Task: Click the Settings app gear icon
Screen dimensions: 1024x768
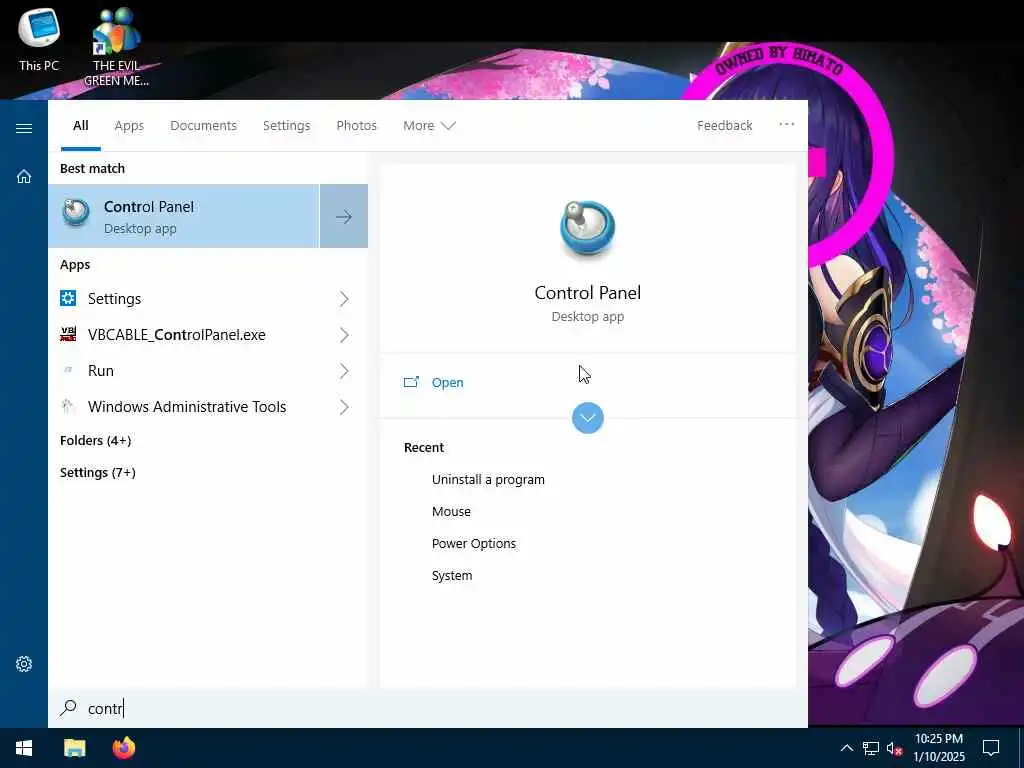Action: tap(68, 298)
